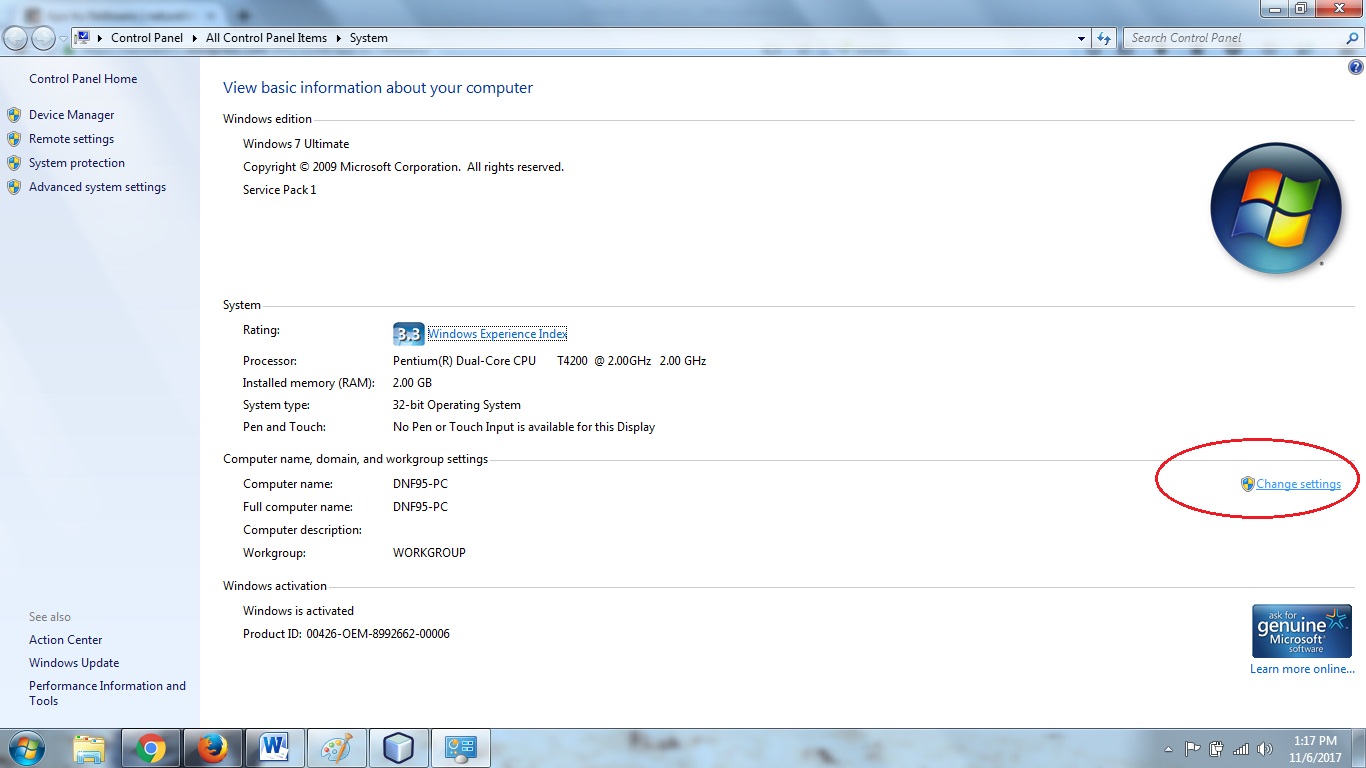Screen dimensions: 1366x768
Task: Go to Control Panel Home
Action: point(83,79)
